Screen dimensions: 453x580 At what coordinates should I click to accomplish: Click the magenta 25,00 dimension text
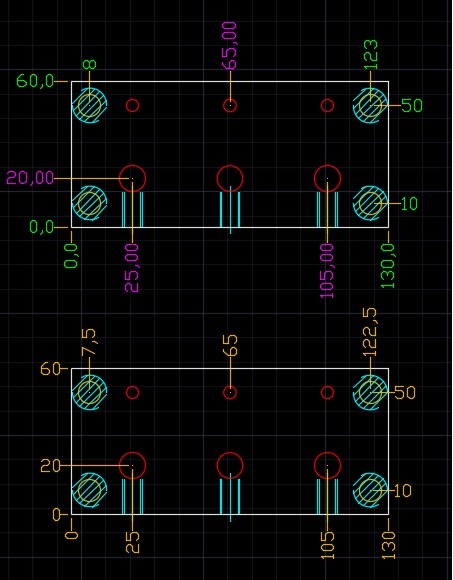[132, 268]
